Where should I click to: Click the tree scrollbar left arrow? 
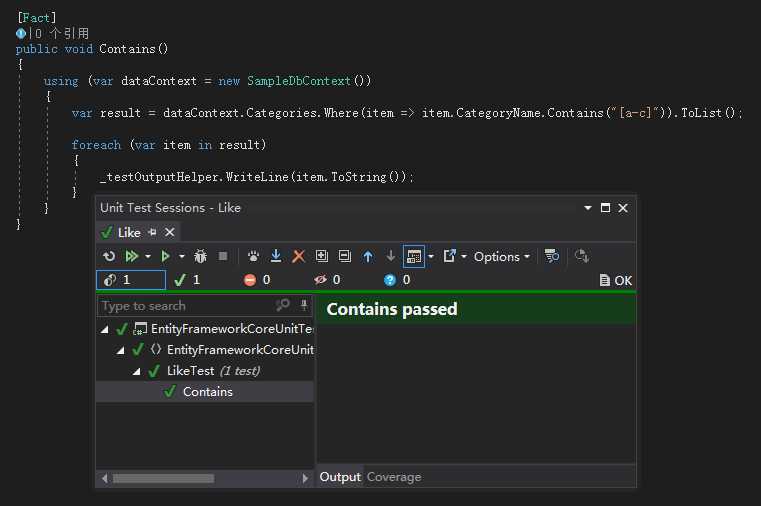tap(104, 478)
